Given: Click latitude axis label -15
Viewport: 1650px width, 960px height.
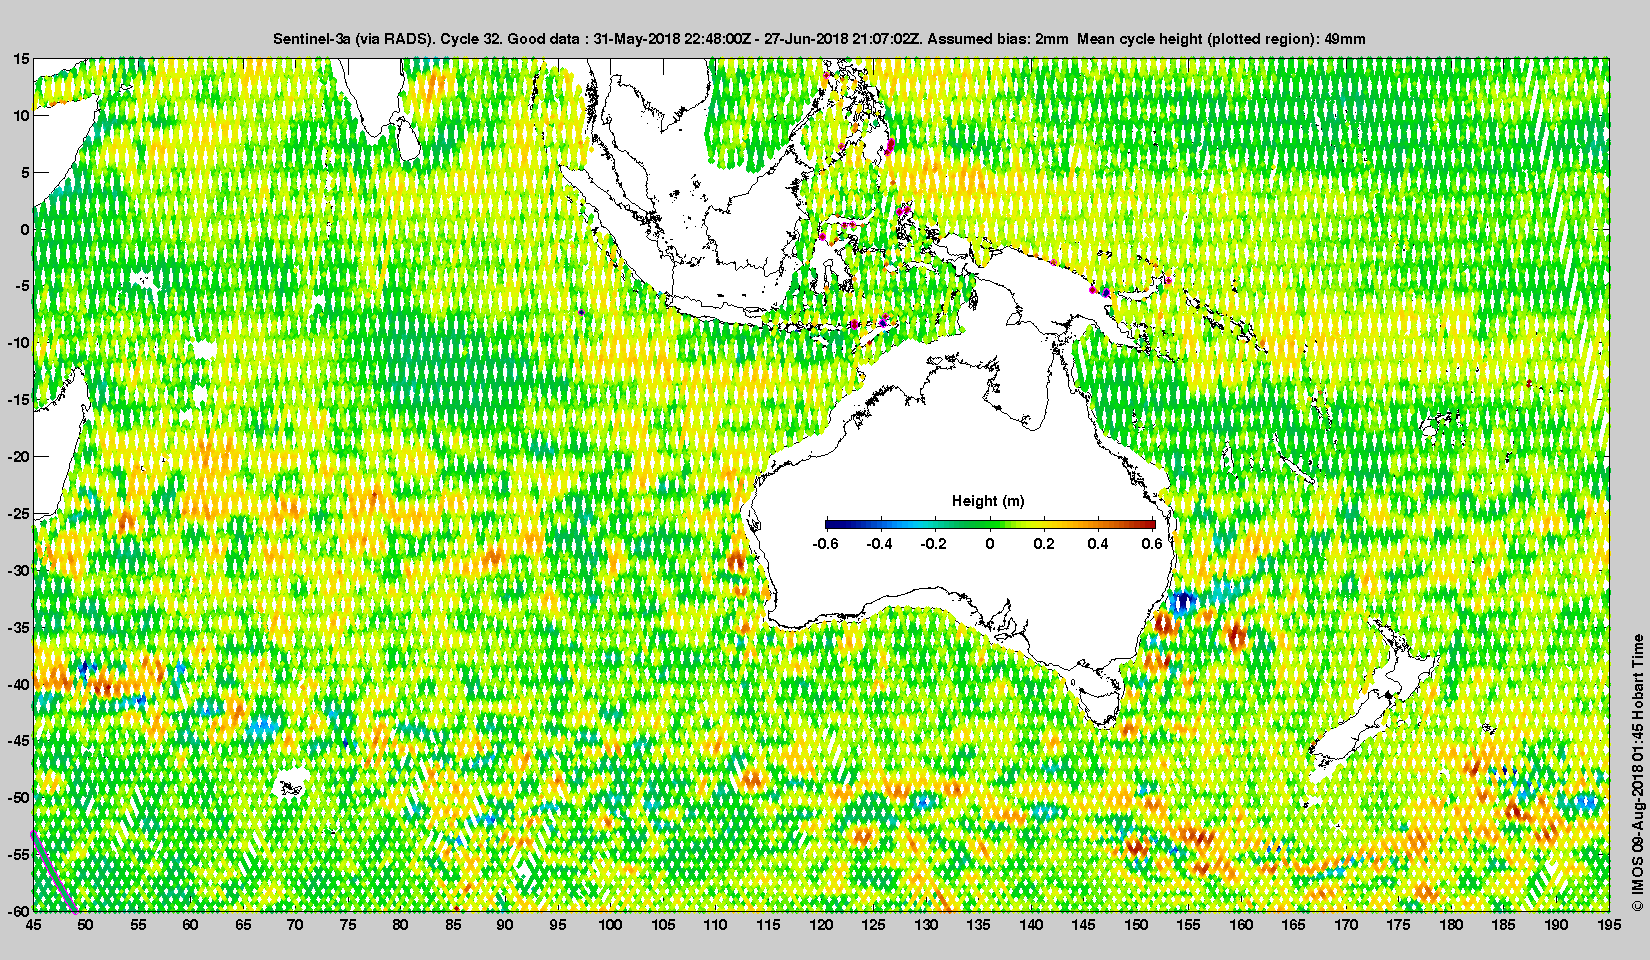Looking at the screenshot, I should tap(19, 400).
